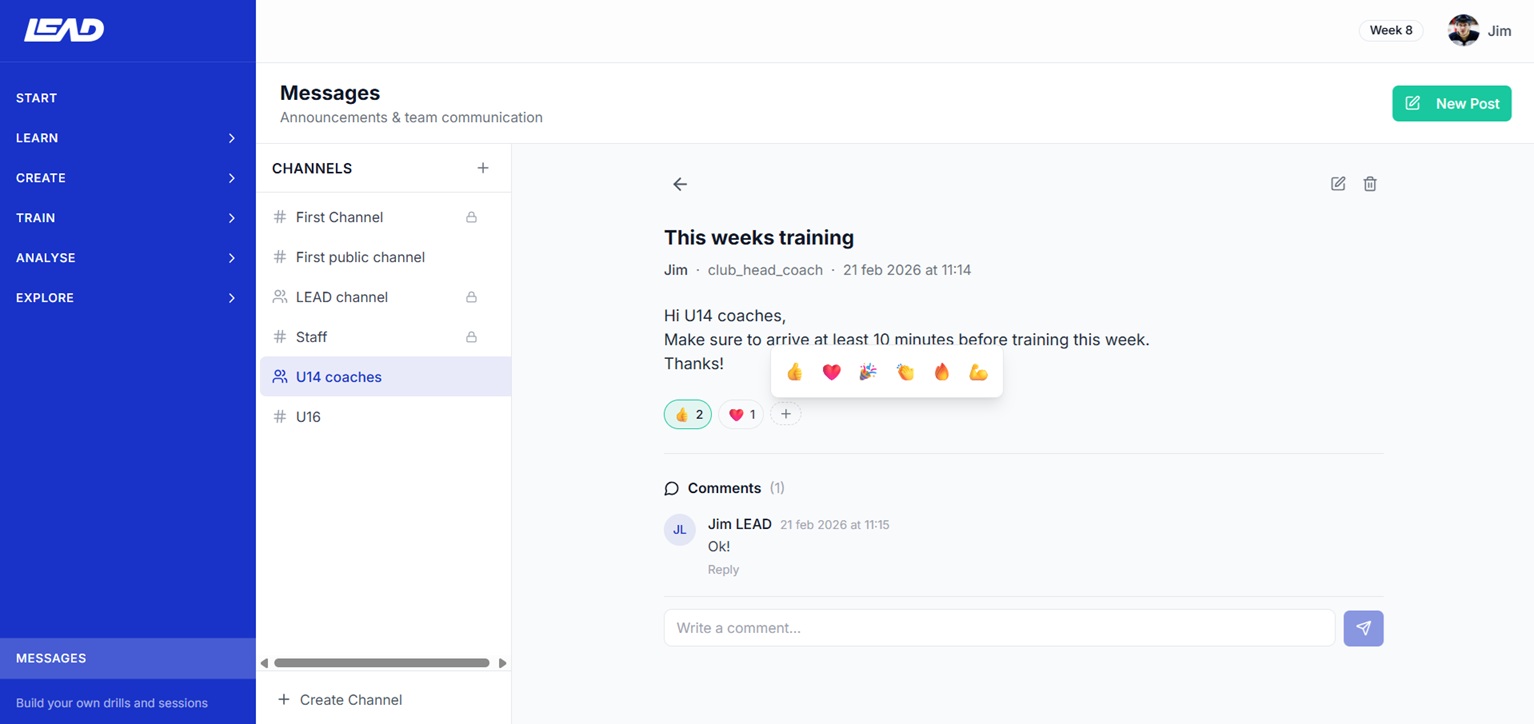Select the U16 channel
Viewport: 1534px width, 724px height.
[x=309, y=416]
